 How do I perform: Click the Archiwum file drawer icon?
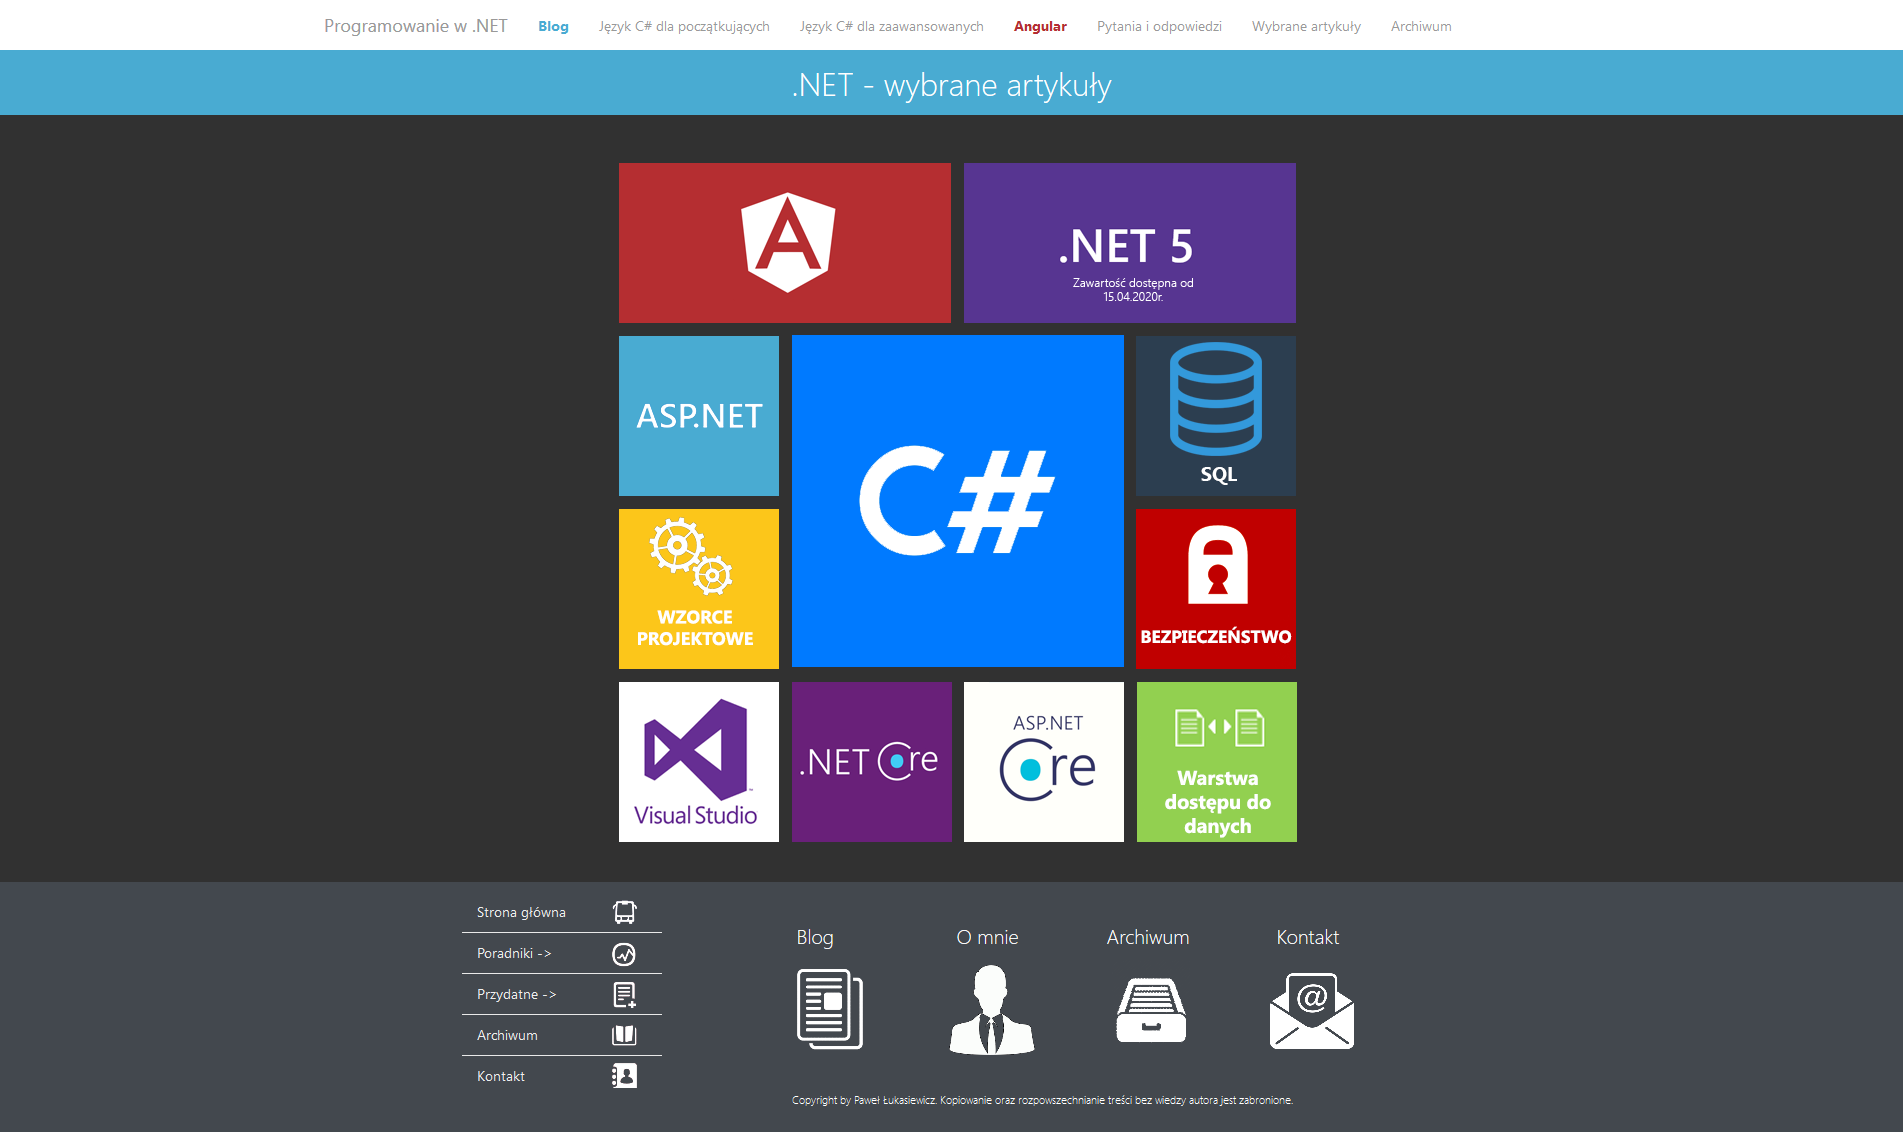tap(1151, 1011)
